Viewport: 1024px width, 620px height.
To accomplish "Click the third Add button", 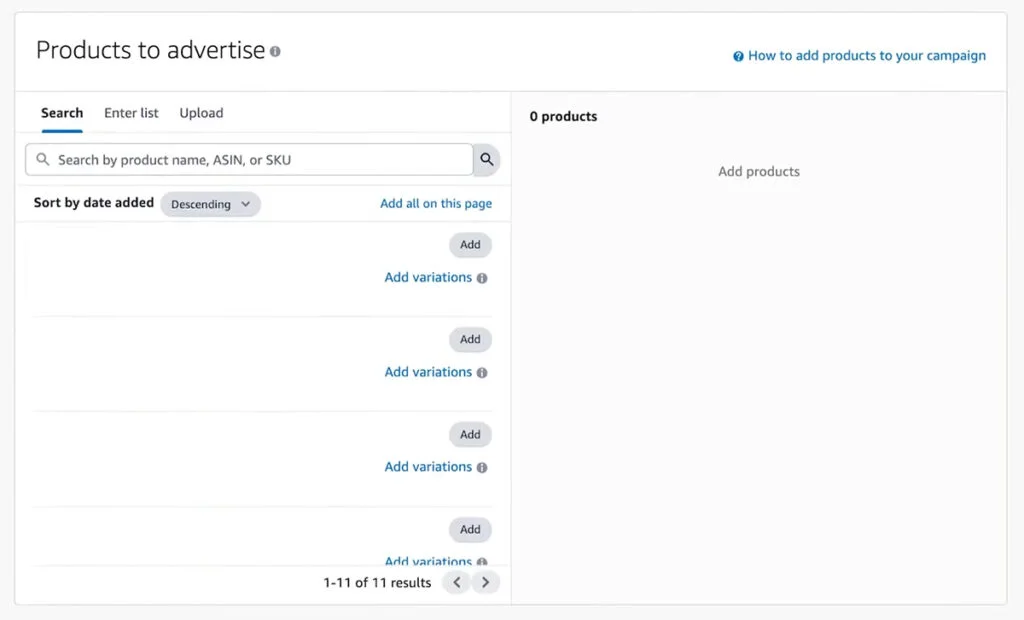I will click(470, 434).
